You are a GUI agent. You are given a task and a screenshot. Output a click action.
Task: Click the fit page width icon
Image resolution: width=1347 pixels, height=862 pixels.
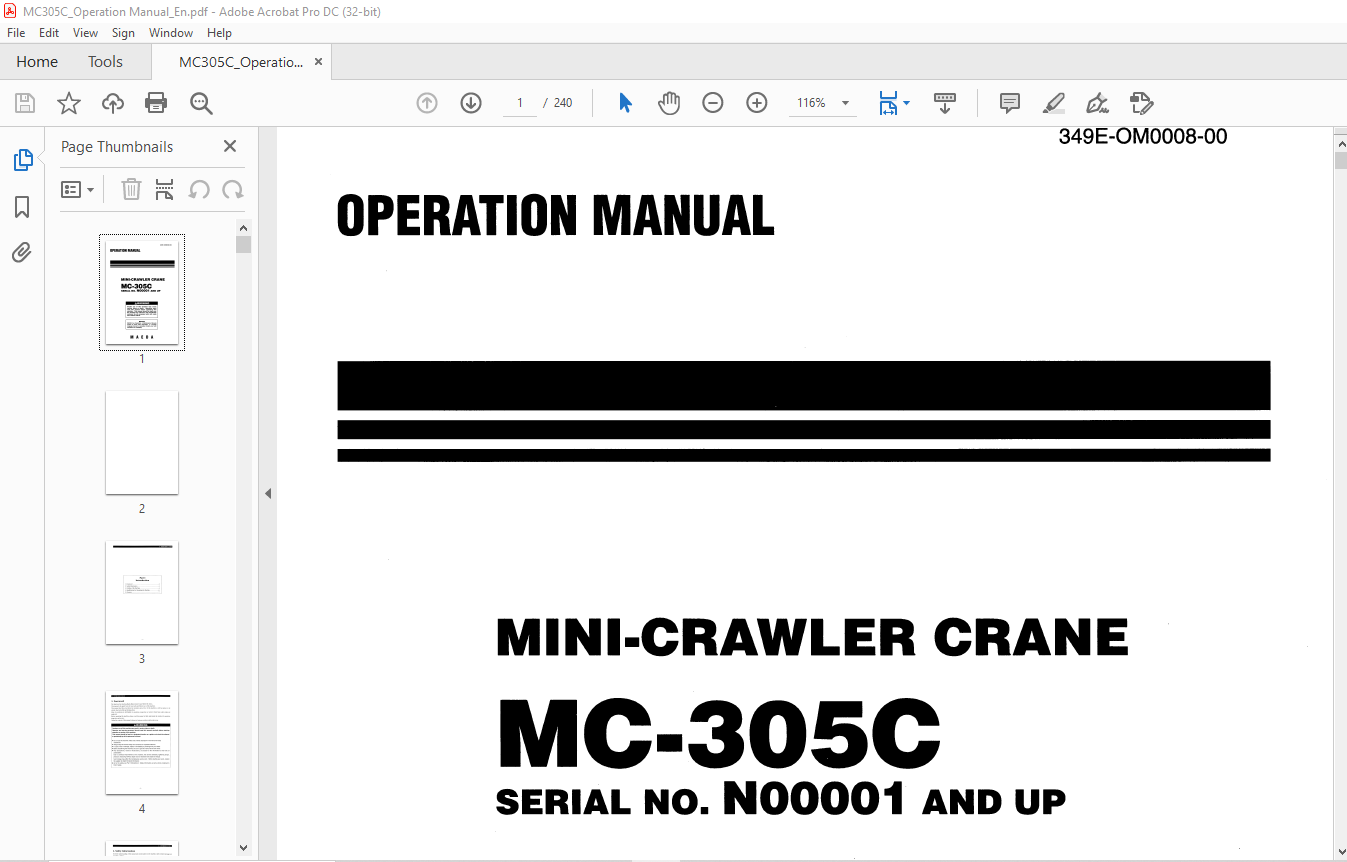coord(888,103)
